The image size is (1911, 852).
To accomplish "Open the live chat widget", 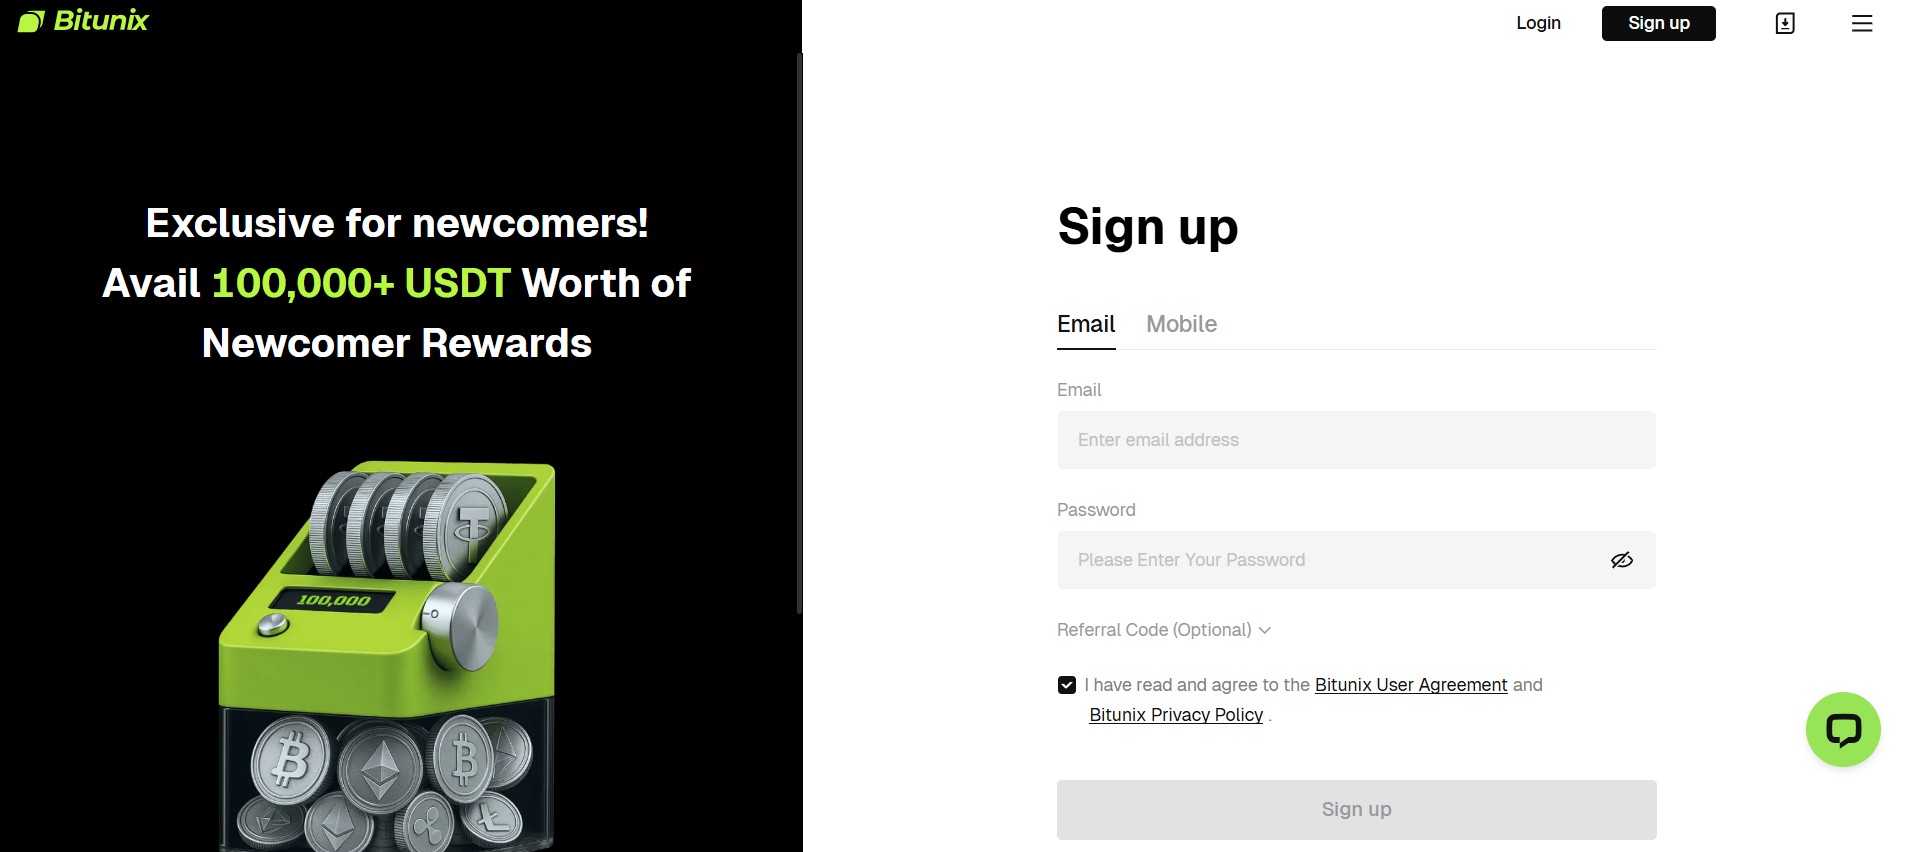I will click(1843, 729).
